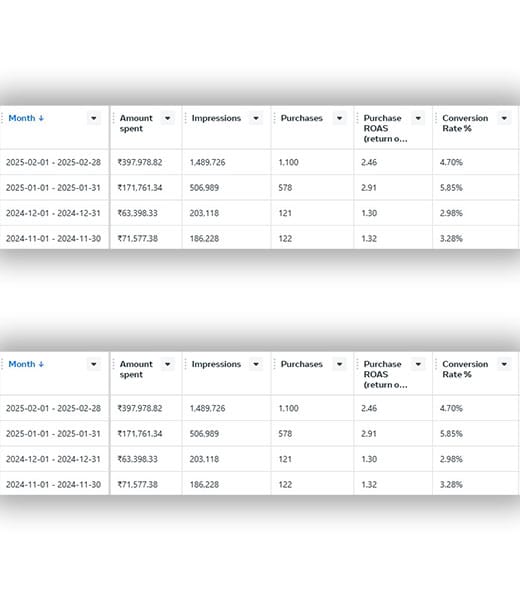Open Purchase ROAS dropdown arrow in lower table
Image resolution: width=520 pixels, height=600 pixels.
click(x=418, y=364)
